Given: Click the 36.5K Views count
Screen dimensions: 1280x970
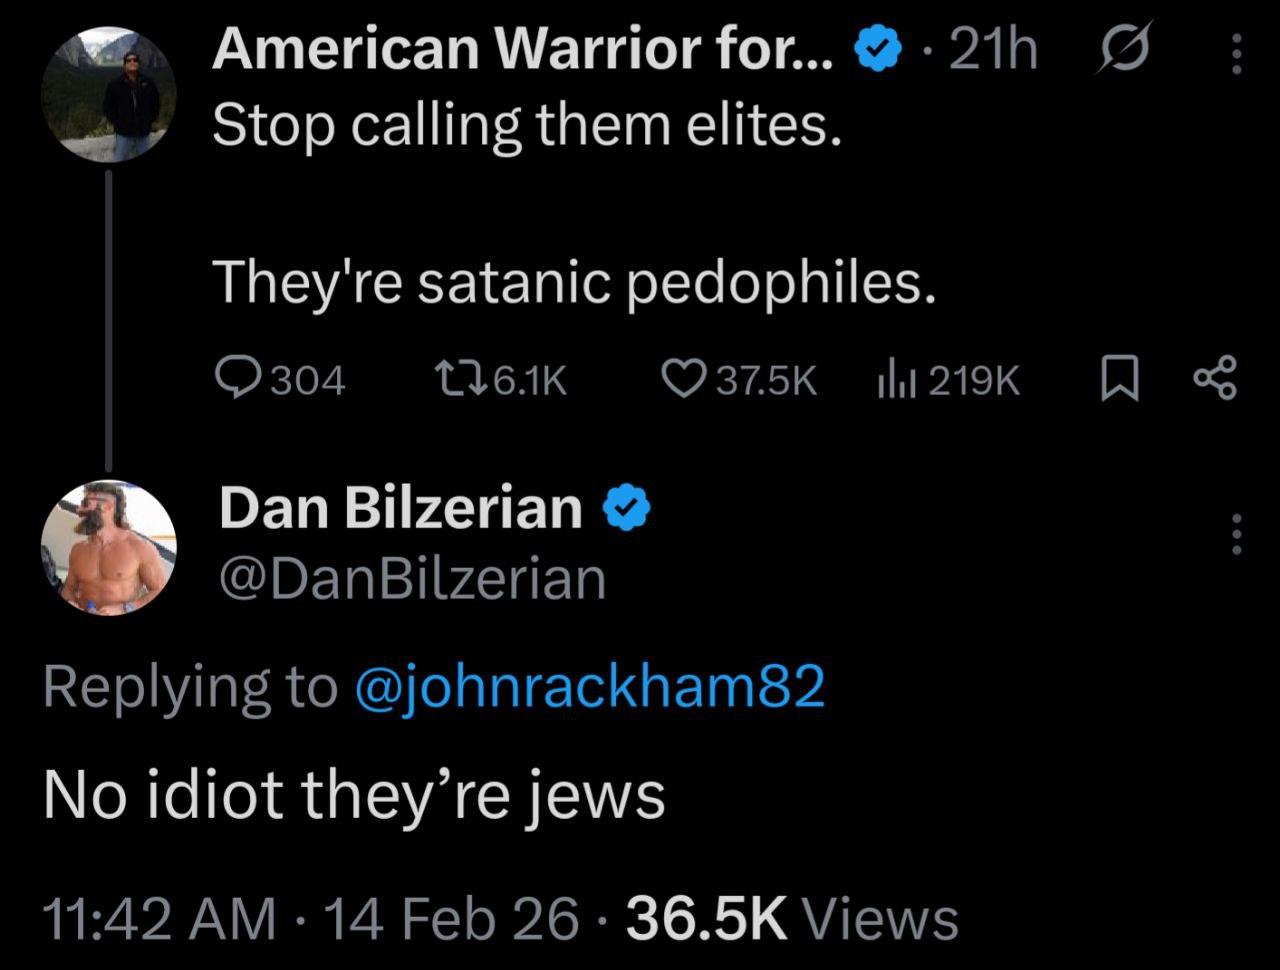Looking at the screenshot, I should point(792,918).
